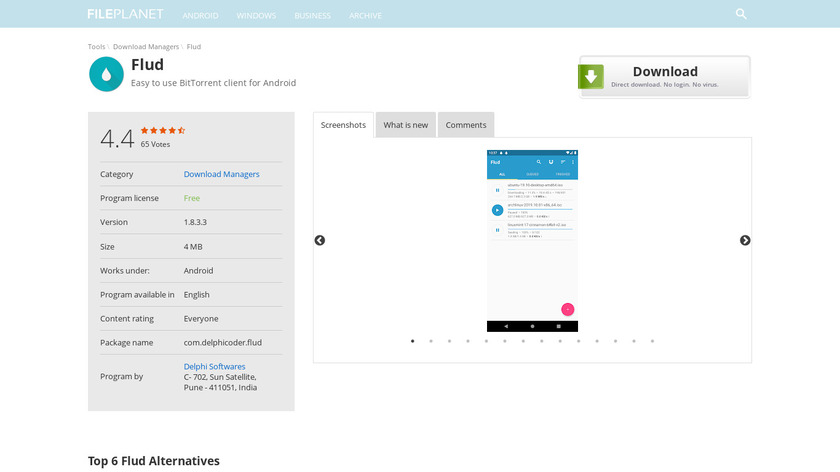Select the last carousel dot

click(652, 341)
